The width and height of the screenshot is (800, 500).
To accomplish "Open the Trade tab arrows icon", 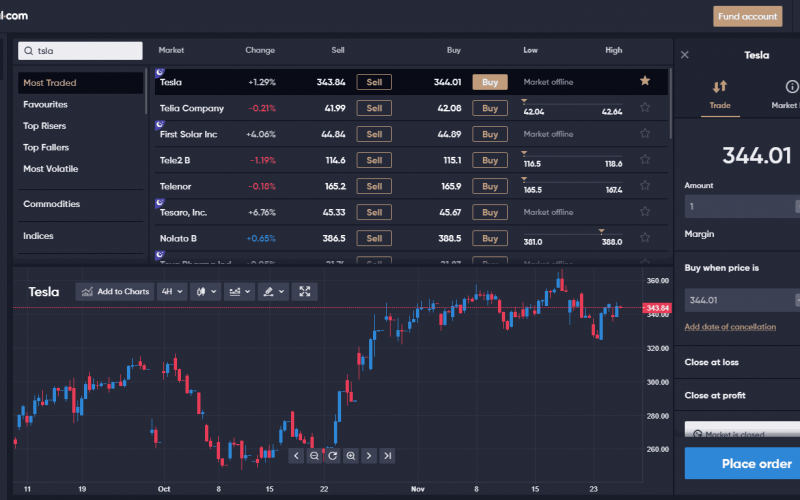I will [x=720, y=87].
